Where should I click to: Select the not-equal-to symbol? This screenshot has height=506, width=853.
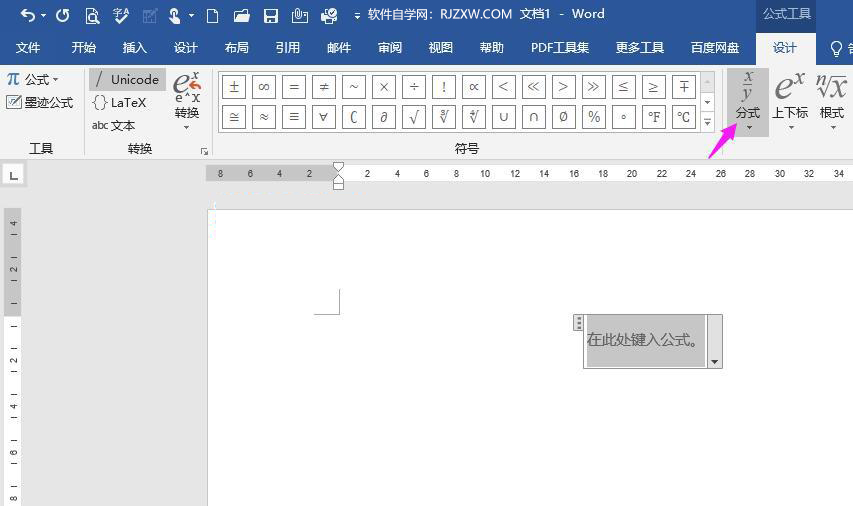click(324, 87)
